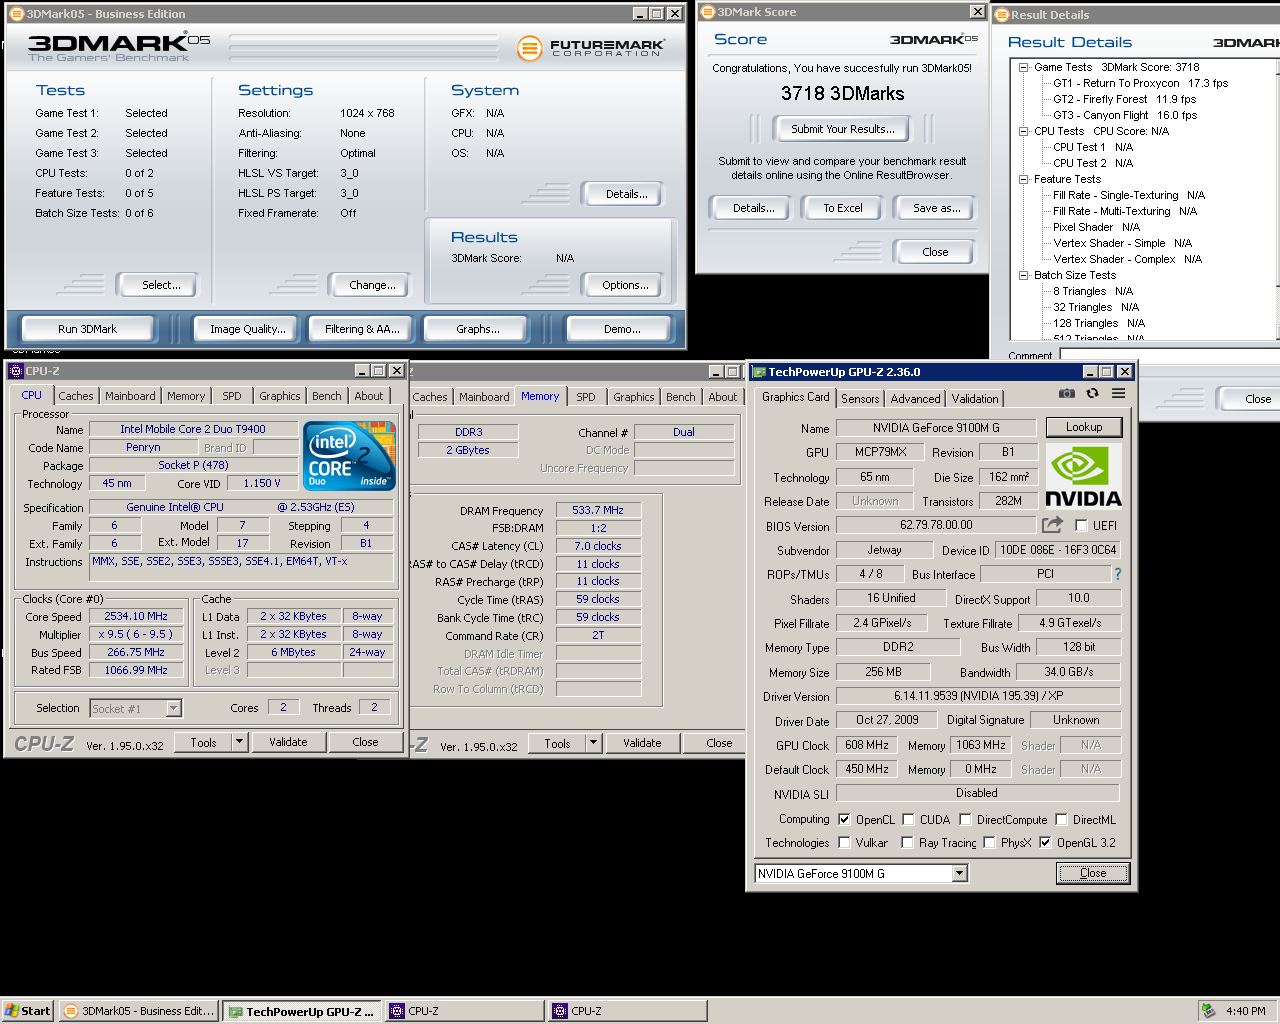Select the GT1 - Return To Proxycon result row

[x=1140, y=83]
